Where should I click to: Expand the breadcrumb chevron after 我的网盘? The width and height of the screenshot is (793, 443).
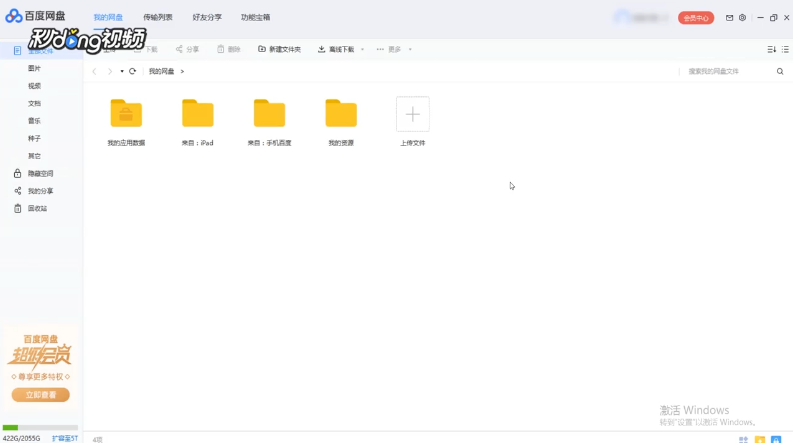click(182, 71)
